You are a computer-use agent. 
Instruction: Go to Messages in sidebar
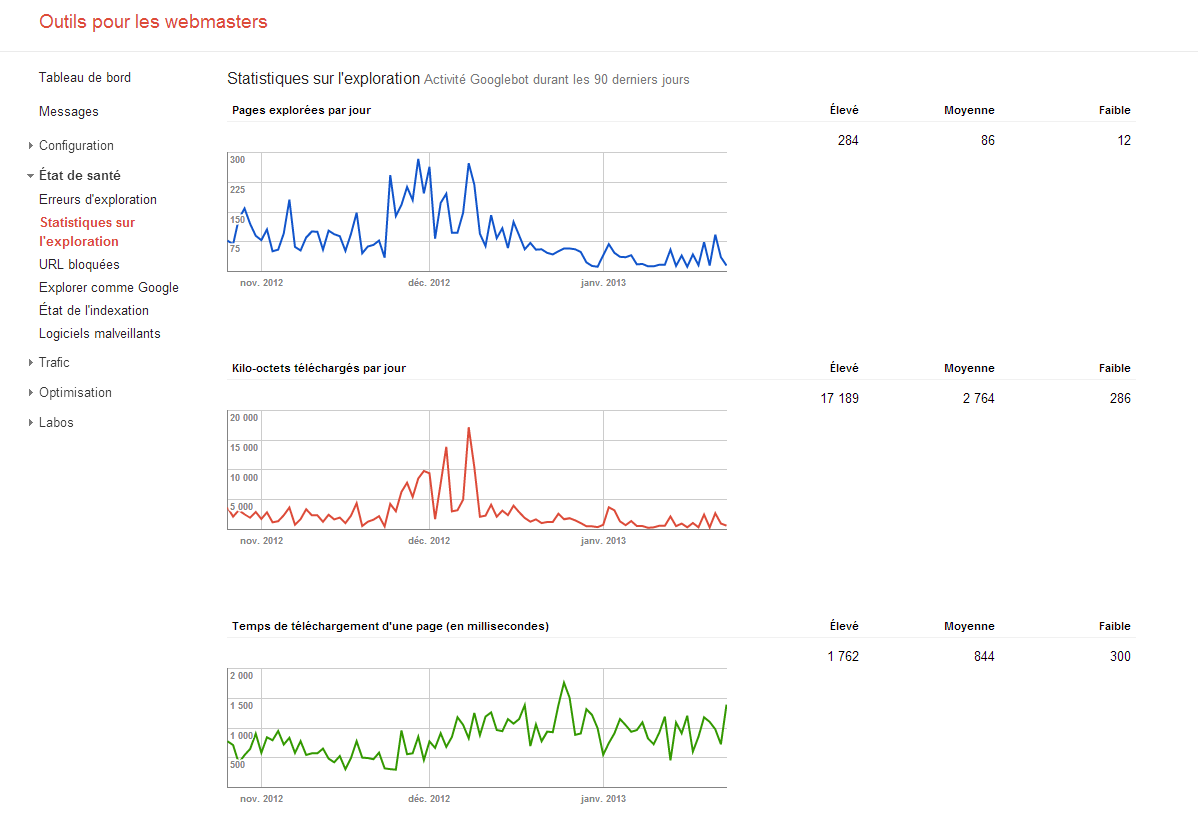tap(69, 112)
